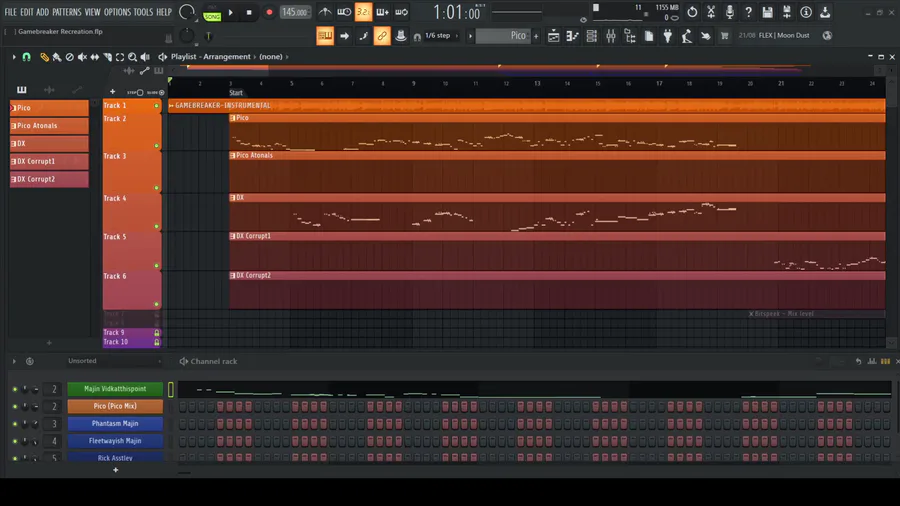Click the GAMEBREAKER-INSTRUMENTAL audio clip

[x=526, y=106]
